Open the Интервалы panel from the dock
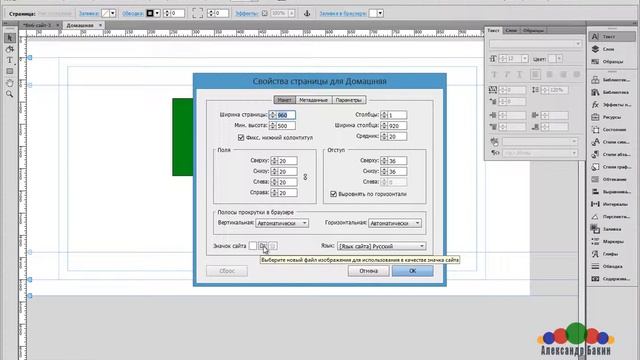 coord(611,204)
